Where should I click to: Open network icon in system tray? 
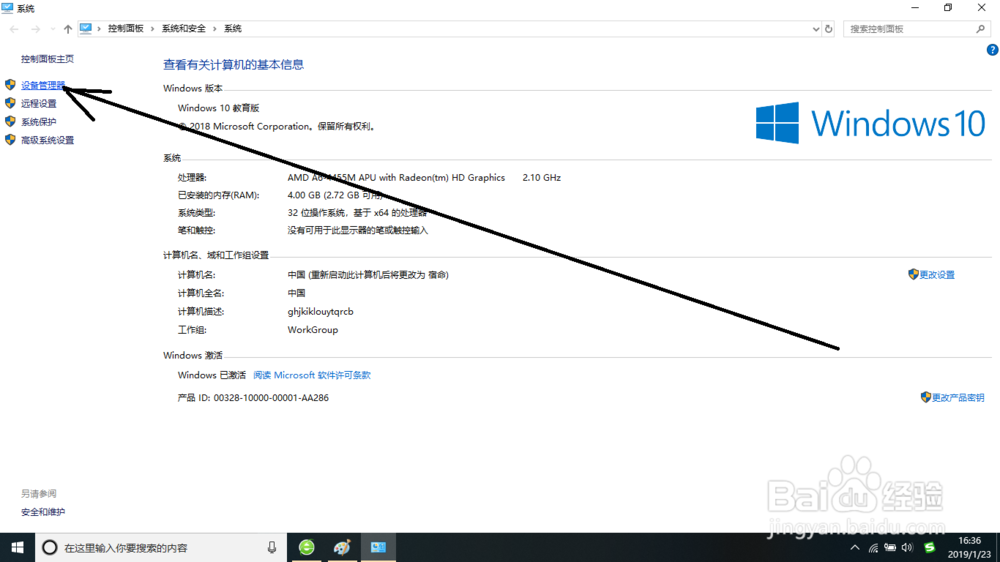pyautogui.click(x=873, y=548)
